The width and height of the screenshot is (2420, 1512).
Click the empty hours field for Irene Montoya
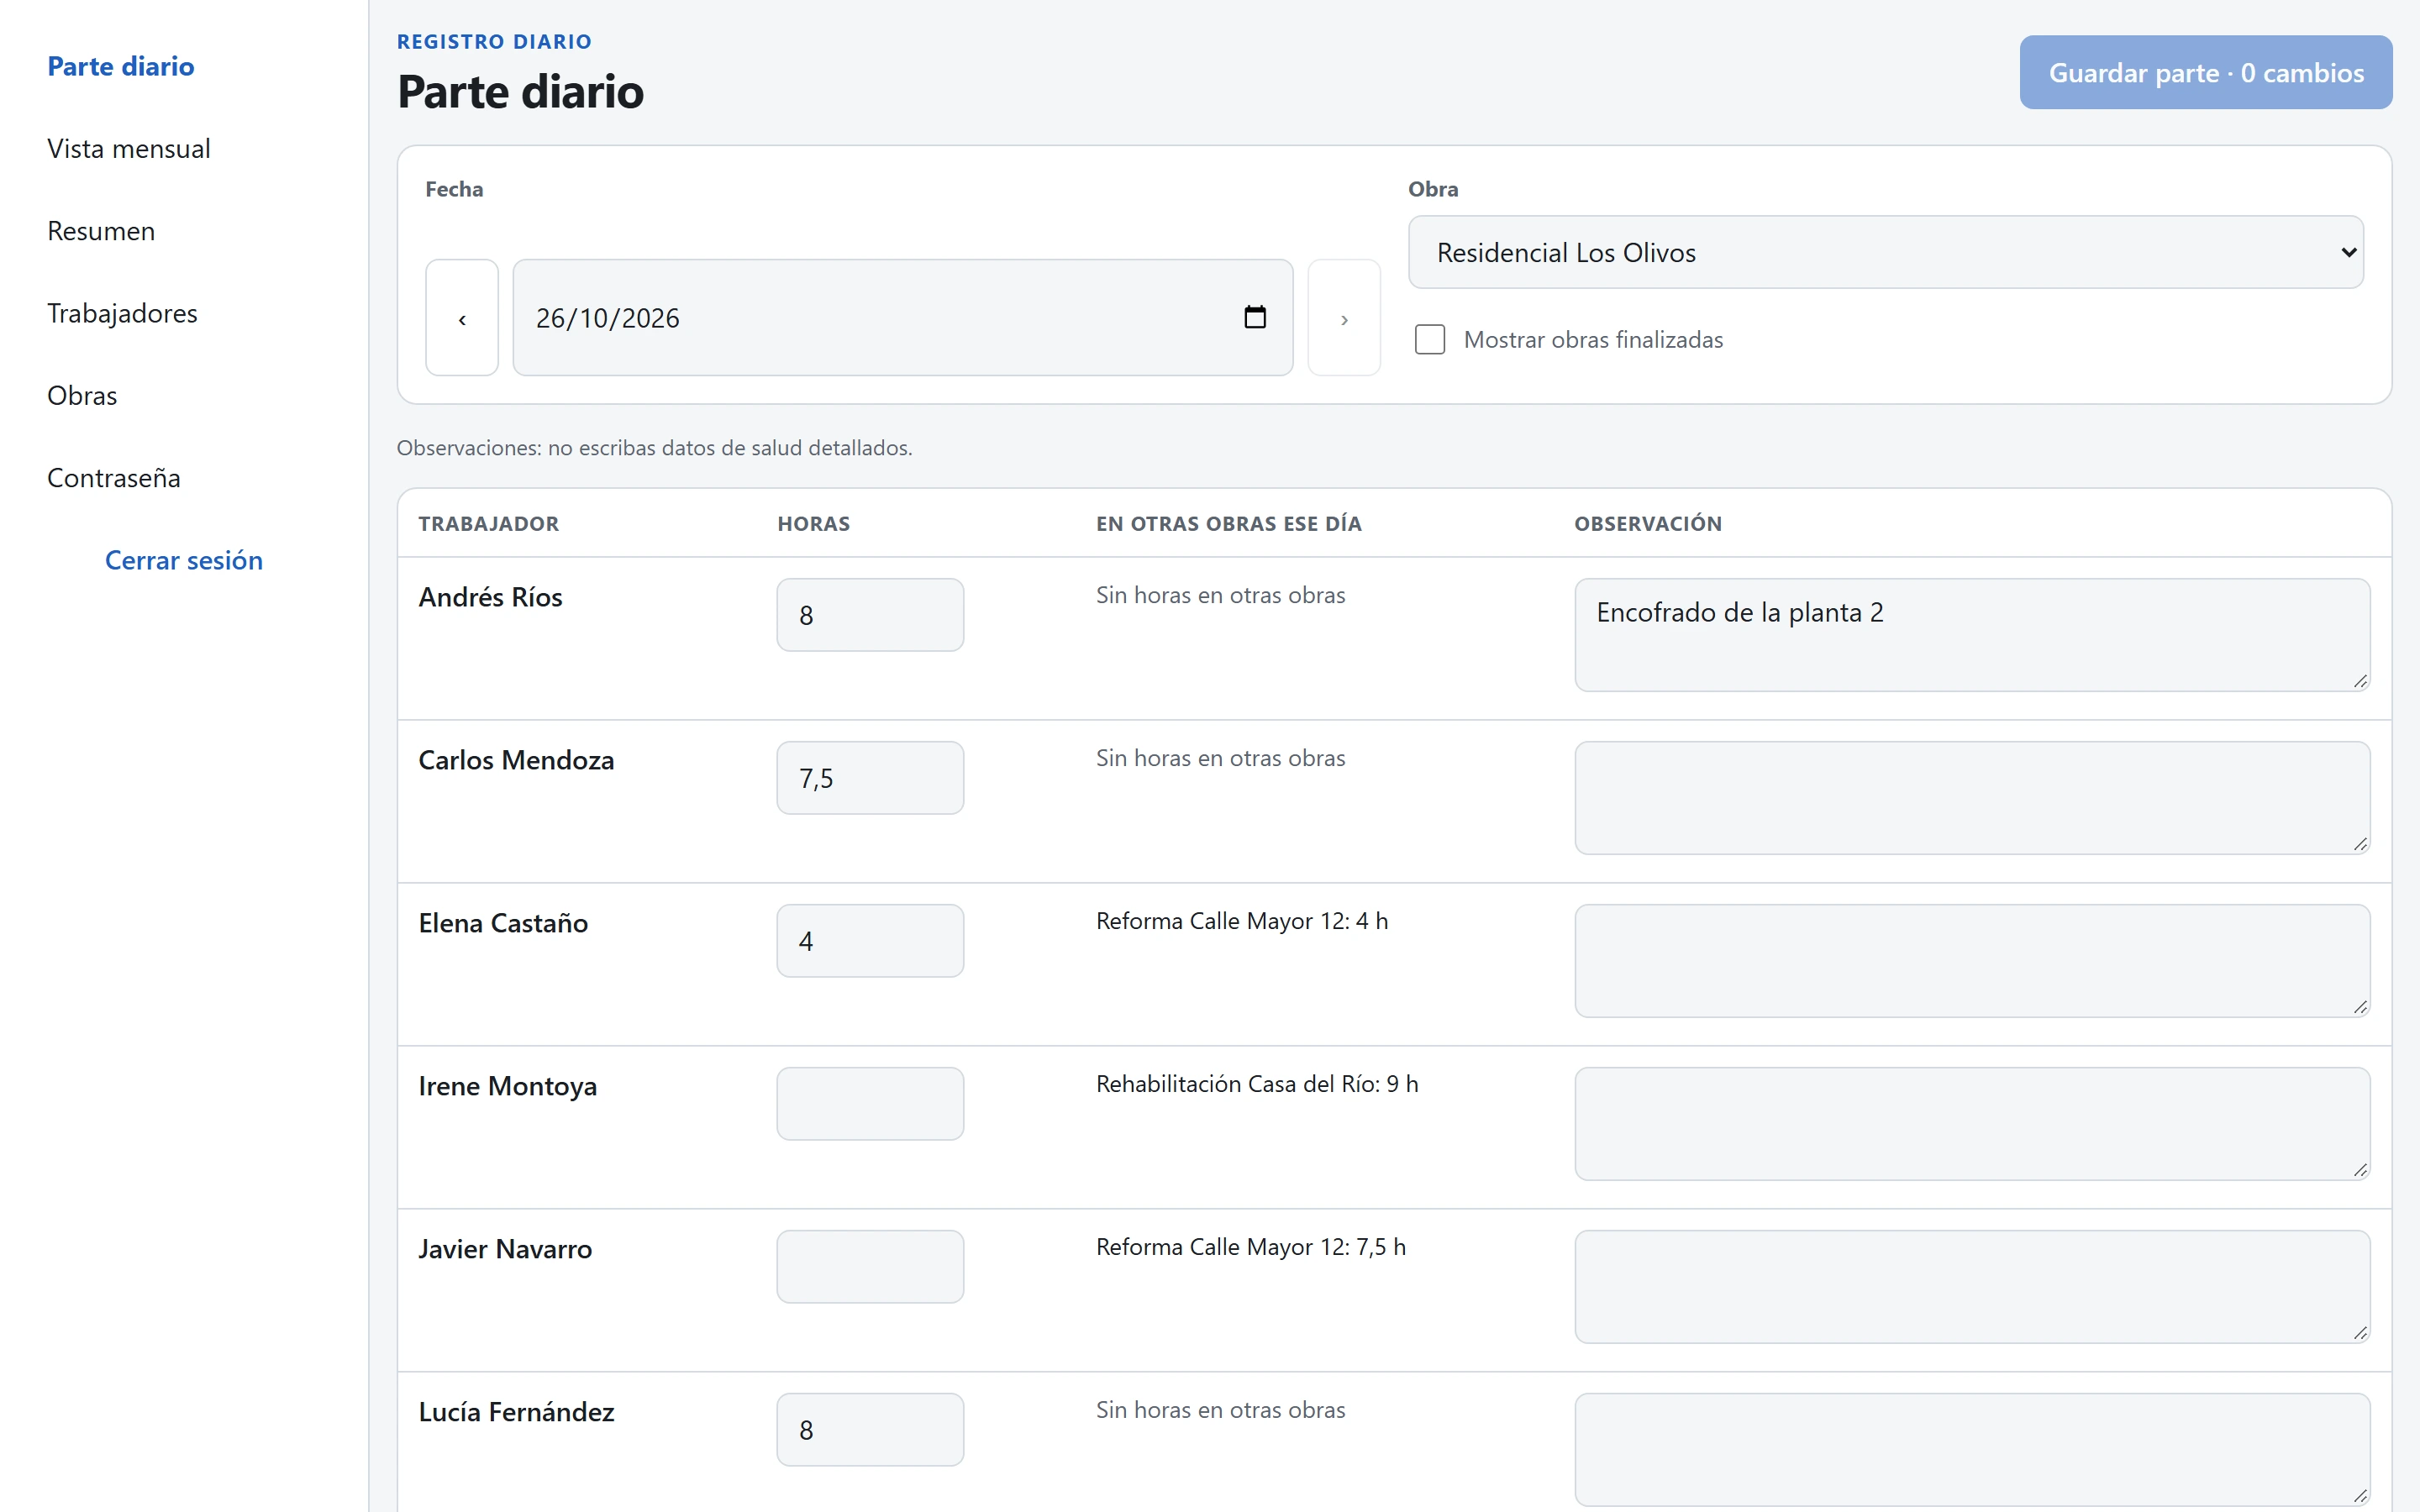click(x=870, y=1104)
